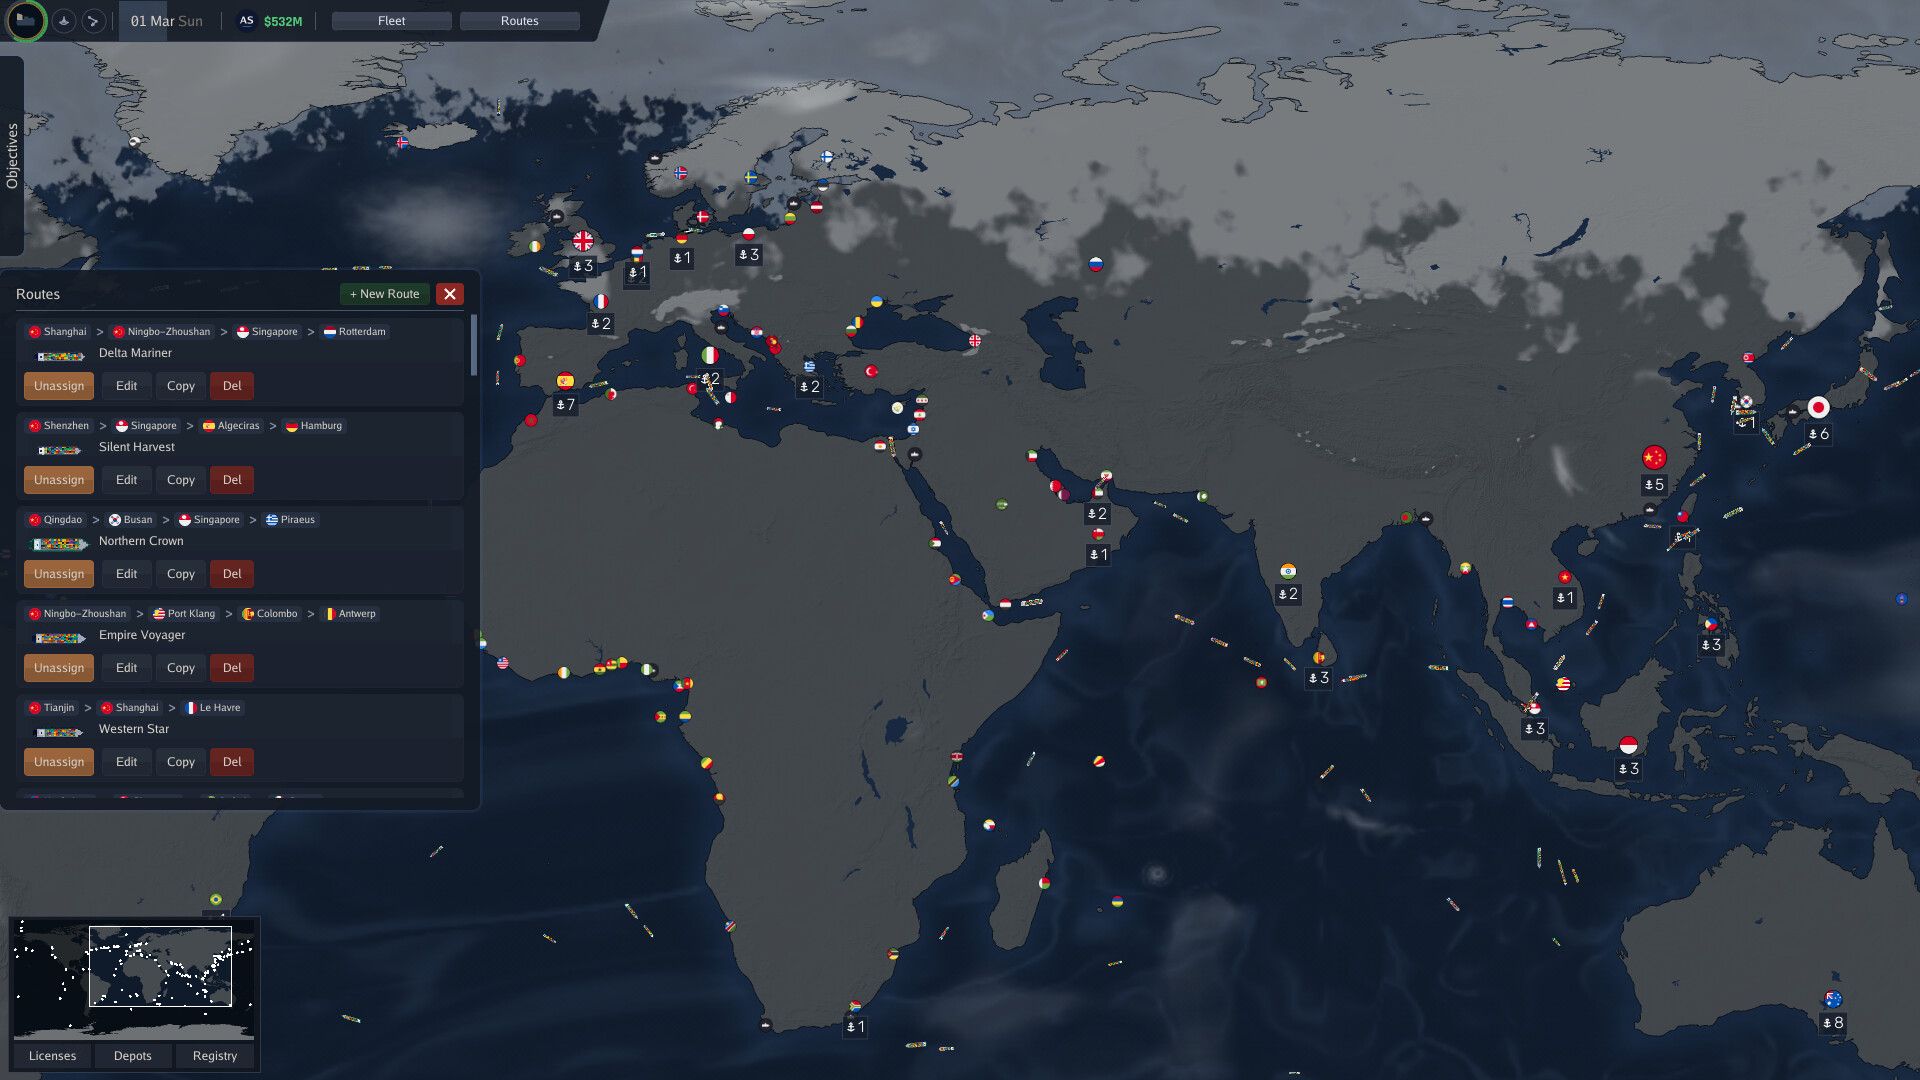Close the Routes panel
Screen dimensions: 1920x1080
coord(450,294)
